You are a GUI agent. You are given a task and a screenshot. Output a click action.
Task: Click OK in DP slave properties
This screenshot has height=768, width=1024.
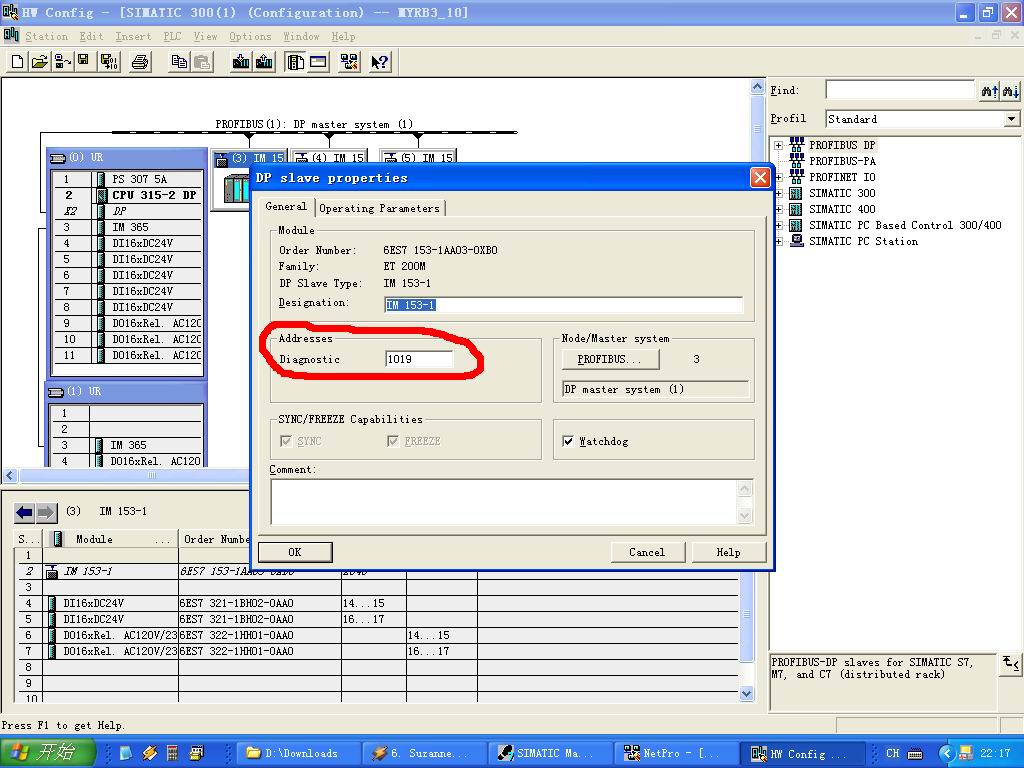point(295,552)
